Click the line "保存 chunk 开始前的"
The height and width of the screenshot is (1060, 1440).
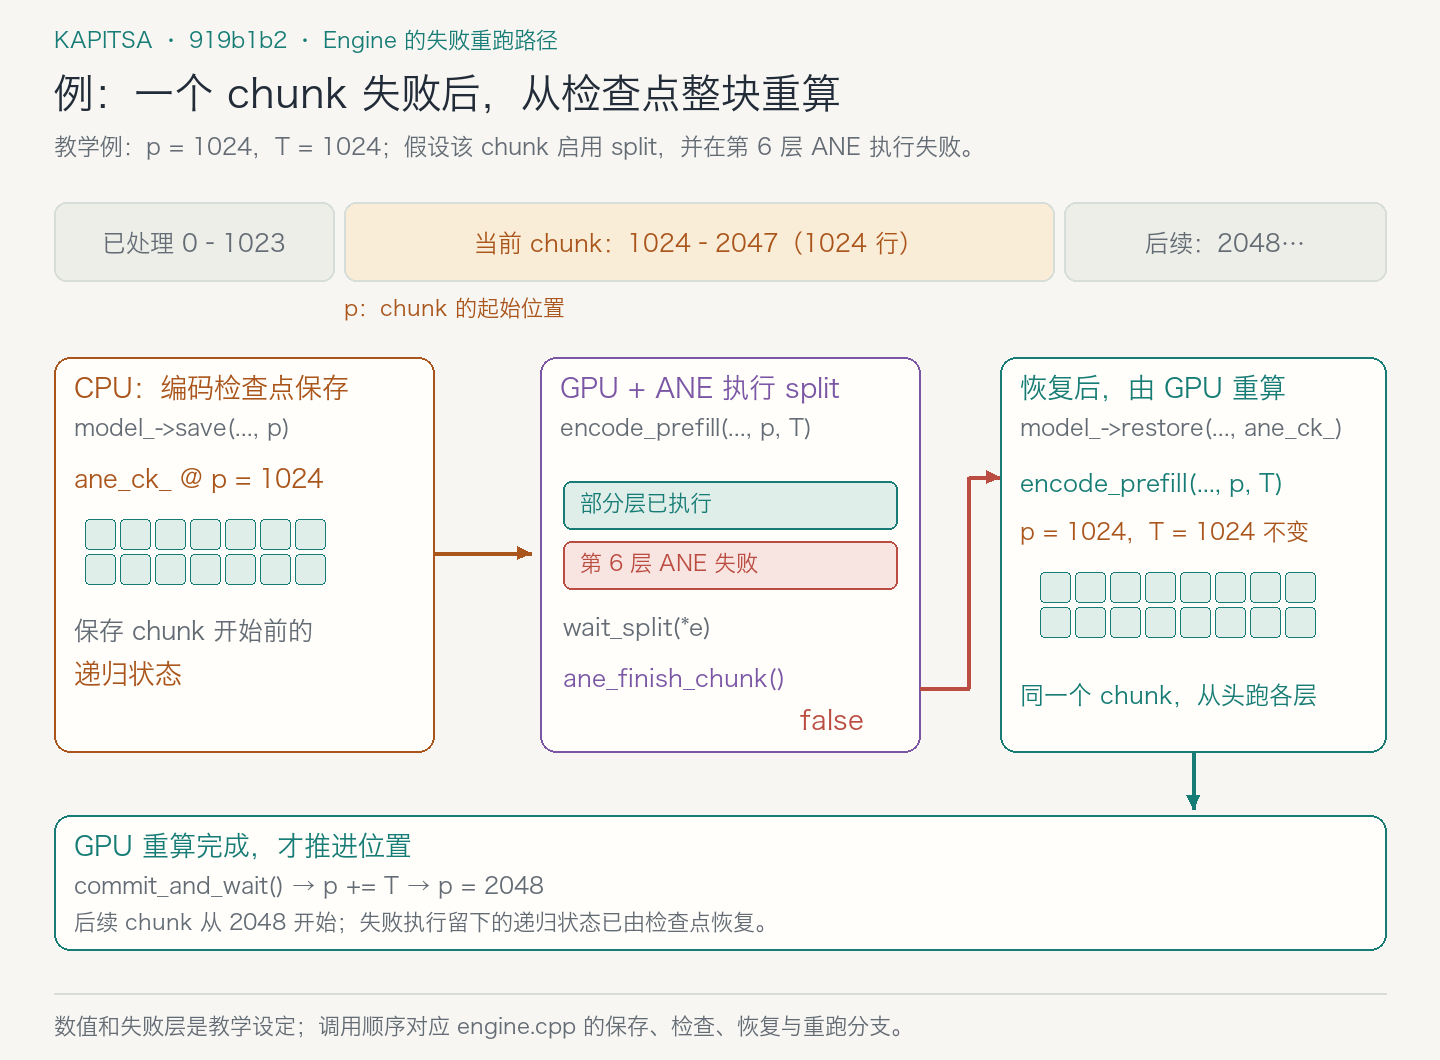(193, 631)
